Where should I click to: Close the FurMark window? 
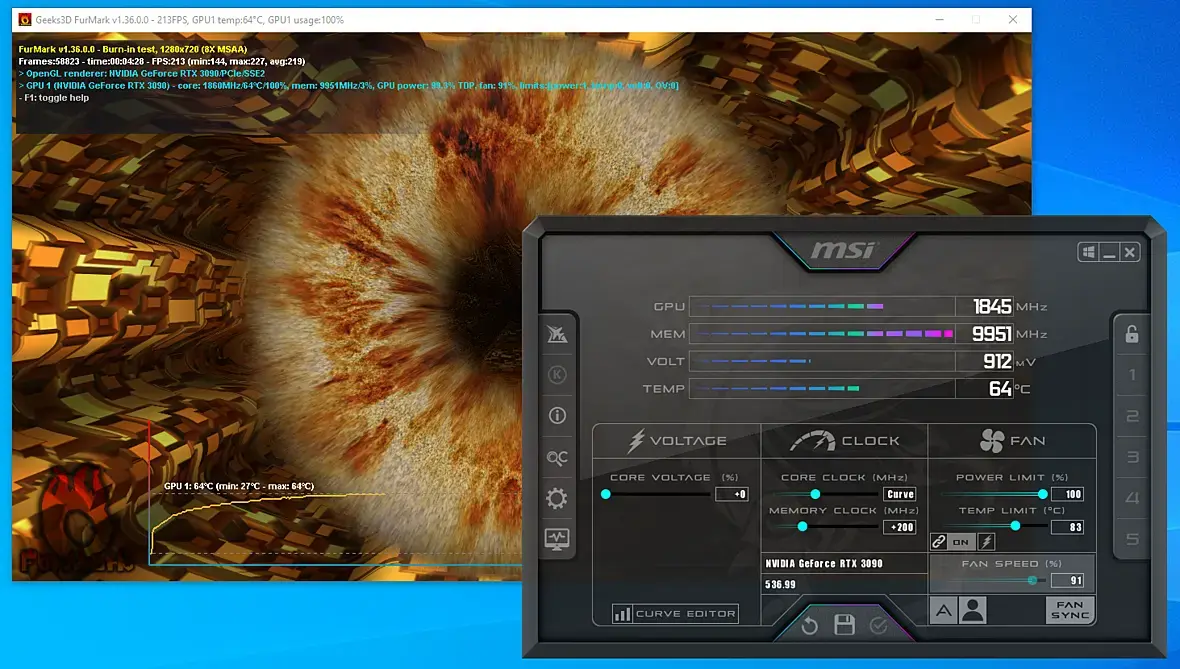[x=1013, y=20]
